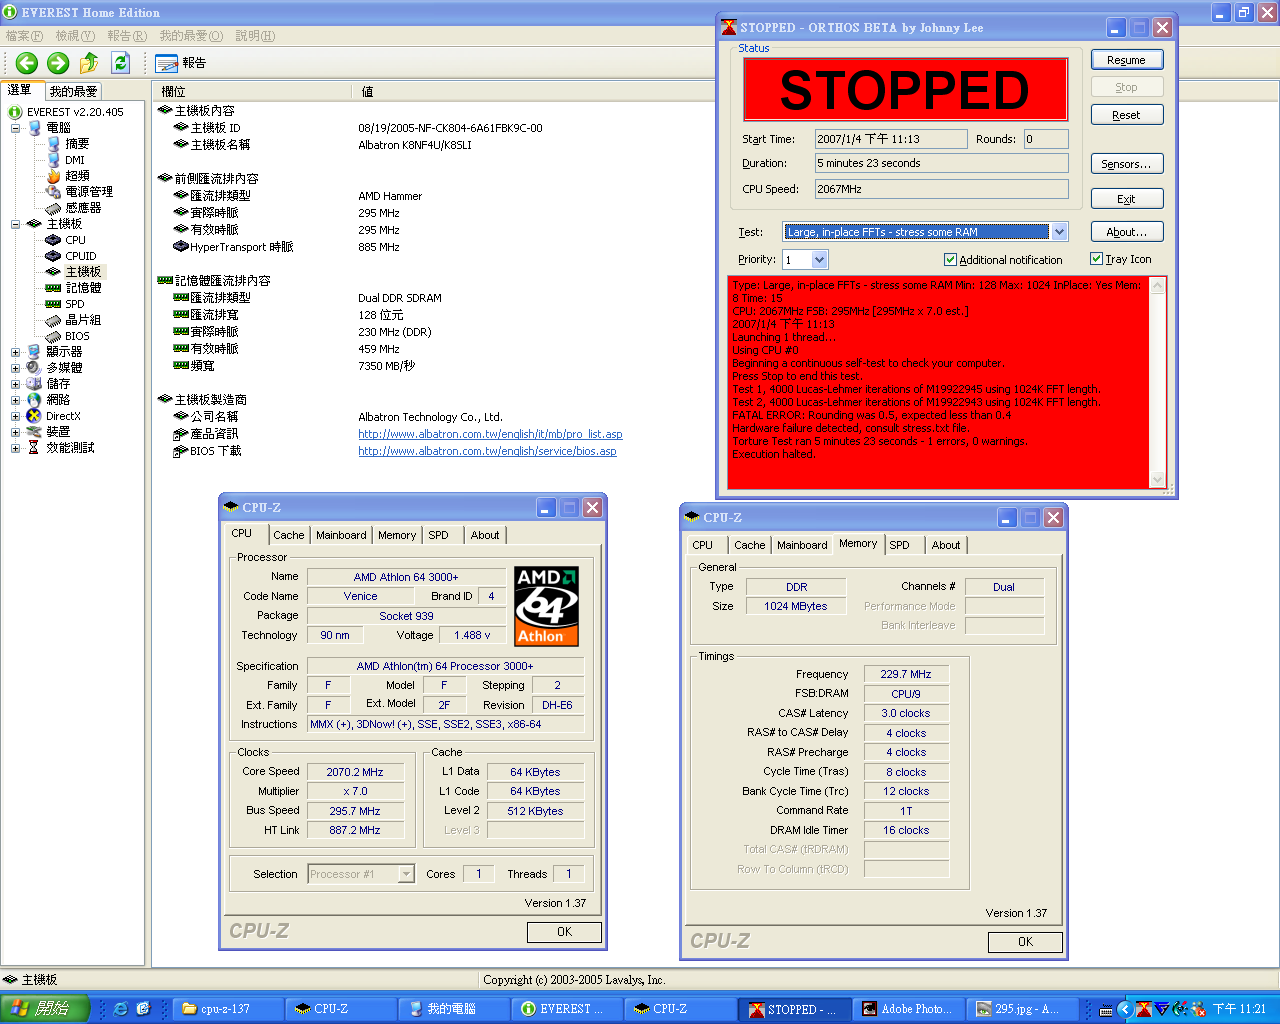
Task: Open the Albatron BIOS download link
Action: 487,451
